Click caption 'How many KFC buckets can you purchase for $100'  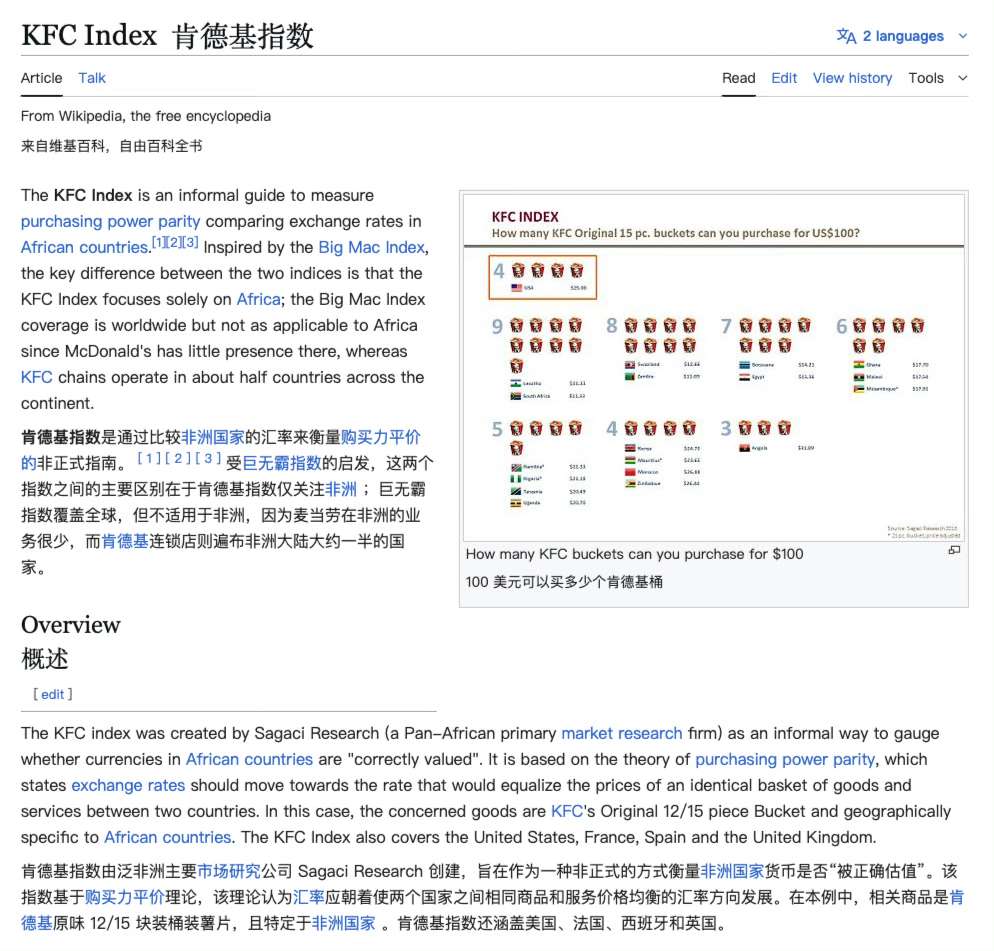click(x=635, y=554)
